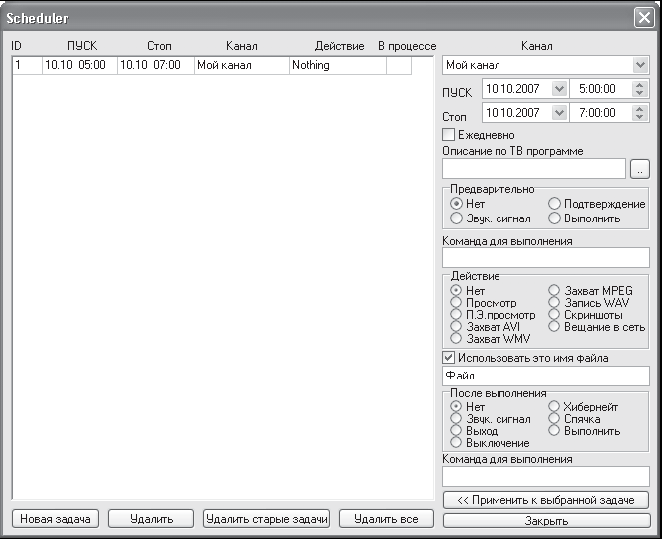Click the Файл filename input field
The image size is (662, 539).
pos(545,376)
